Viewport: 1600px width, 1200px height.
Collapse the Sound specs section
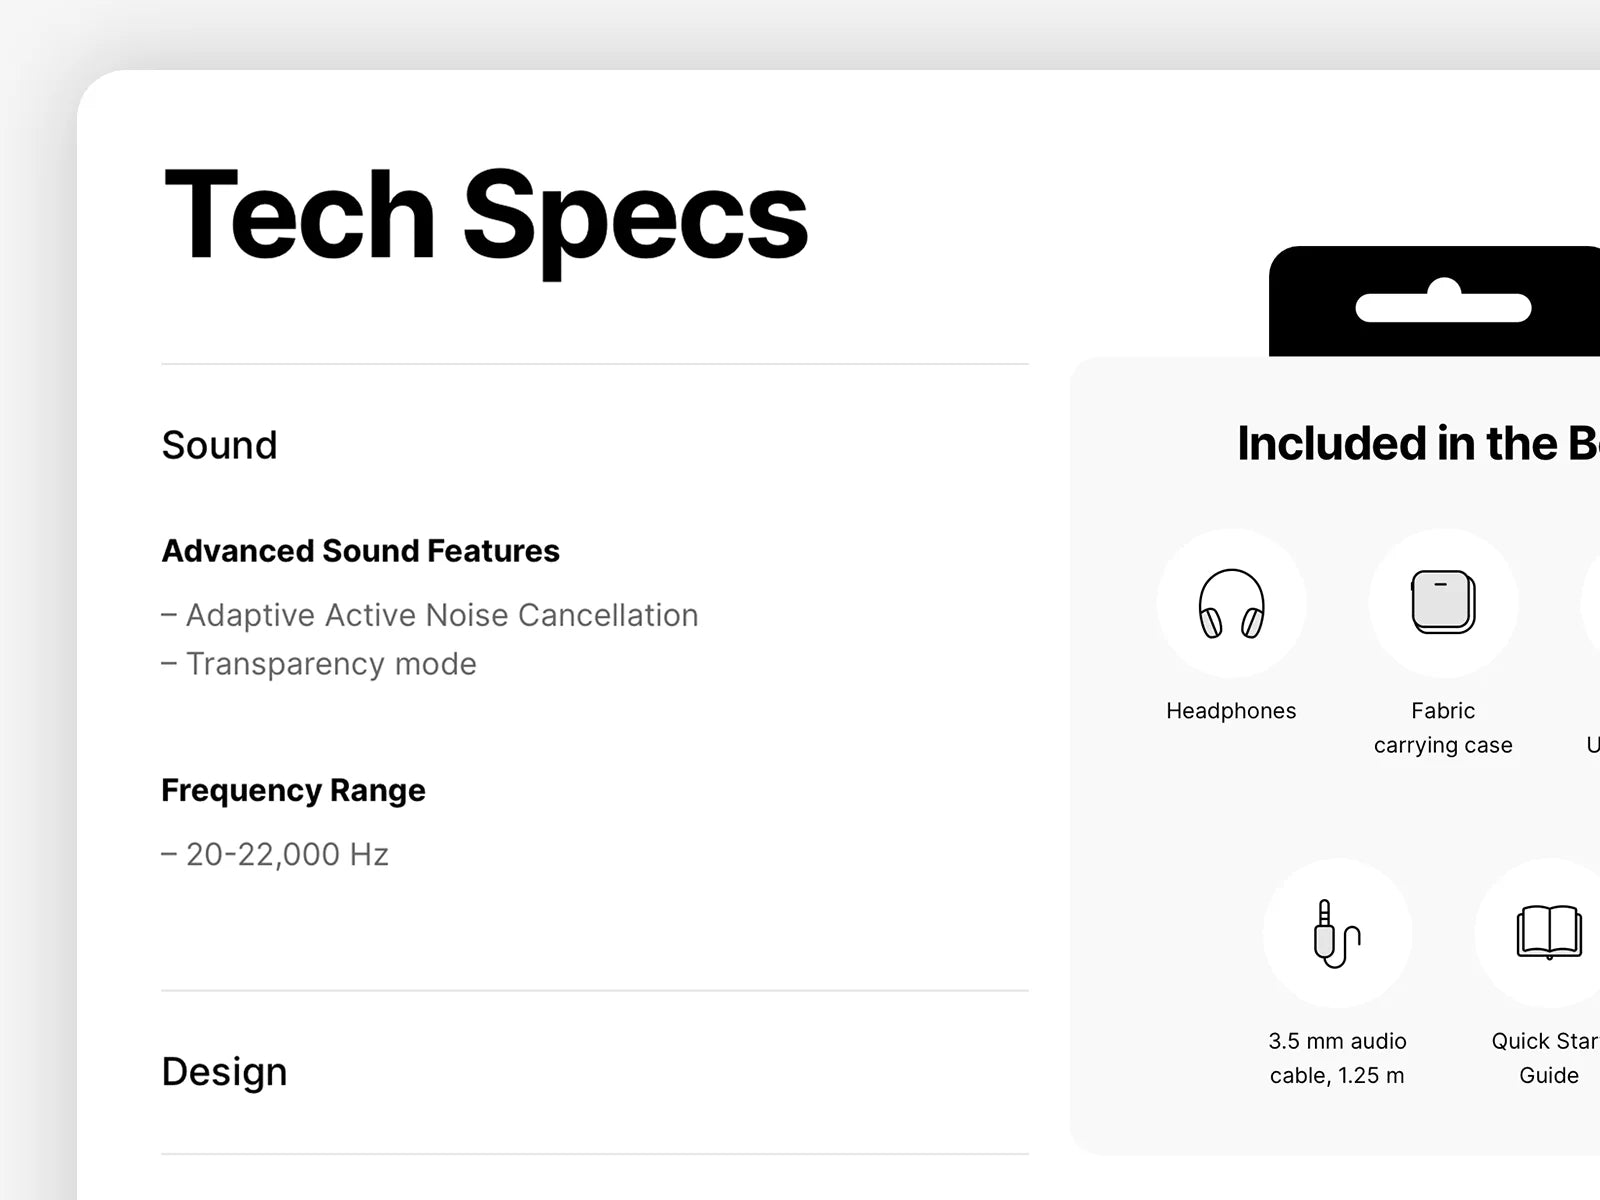[x=219, y=445]
